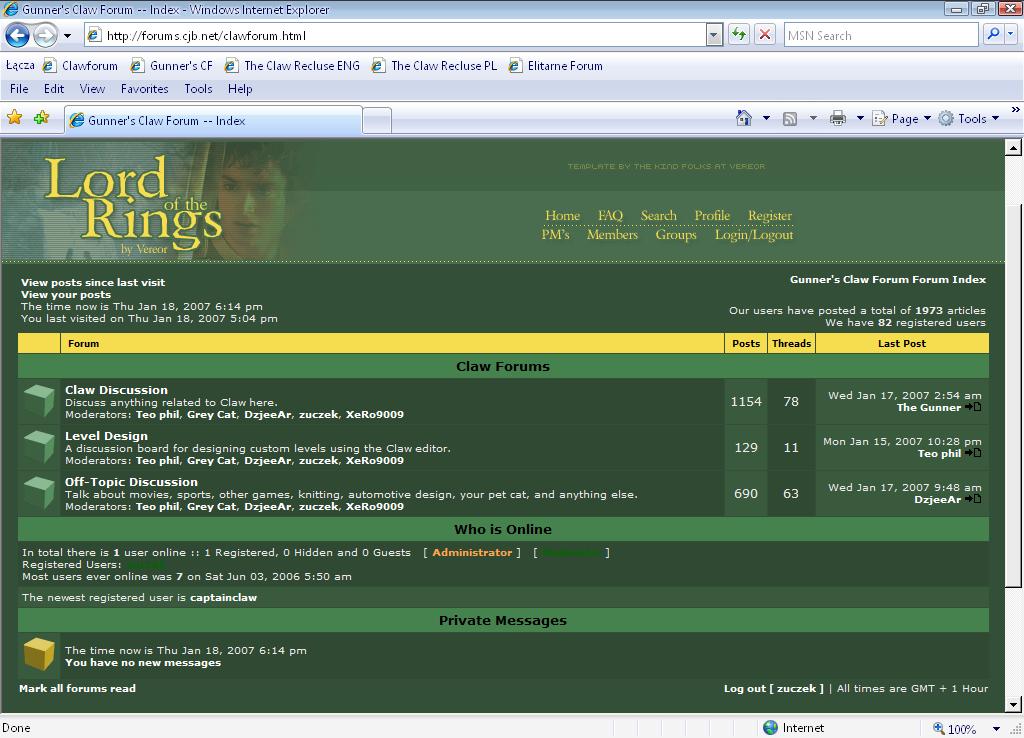Click View posts since last visit
This screenshot has width=1024, height=738.
pyautogui.click(x=93, y=282)
